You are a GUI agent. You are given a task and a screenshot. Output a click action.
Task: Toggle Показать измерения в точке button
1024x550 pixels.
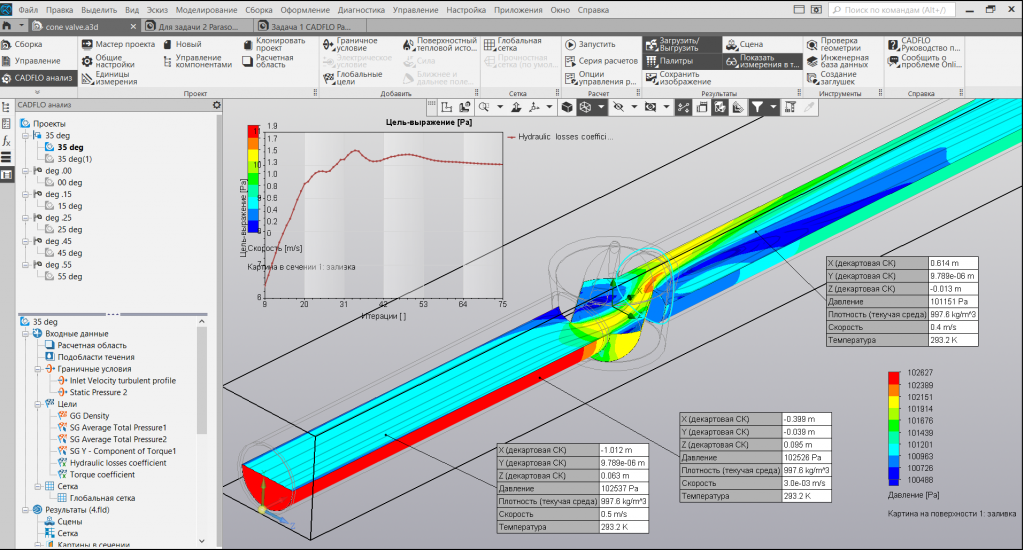(762, 61)
